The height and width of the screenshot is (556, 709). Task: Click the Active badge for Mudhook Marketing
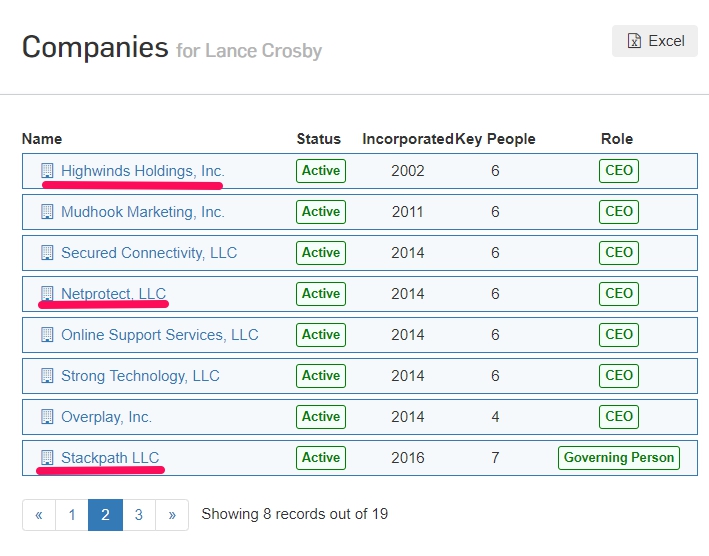pyautogui.click(x=321, y=212)
